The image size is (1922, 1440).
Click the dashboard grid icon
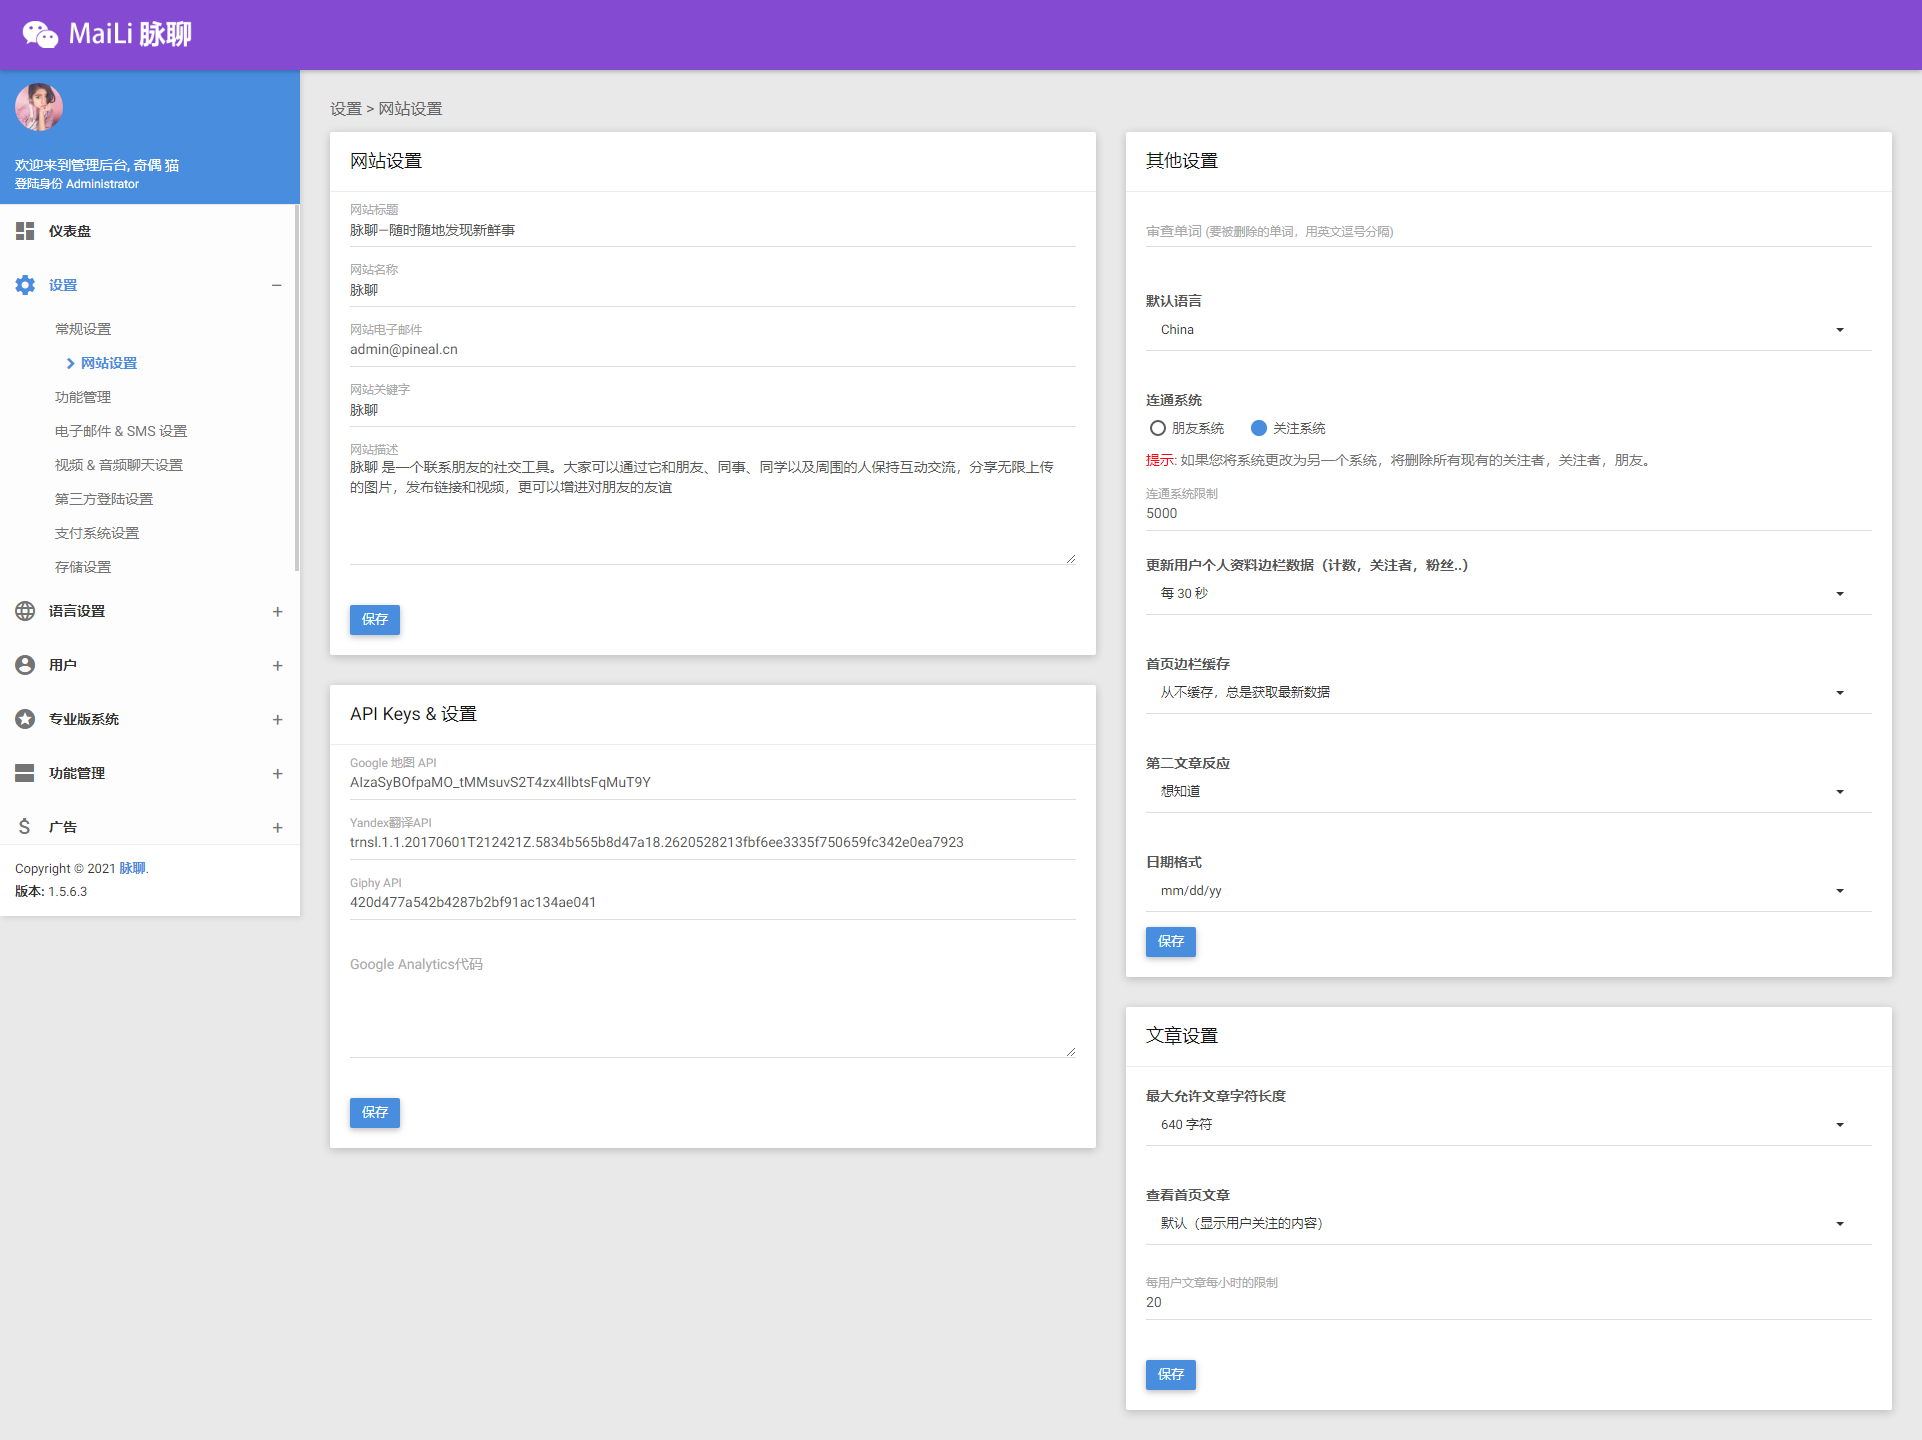point(25,231)
